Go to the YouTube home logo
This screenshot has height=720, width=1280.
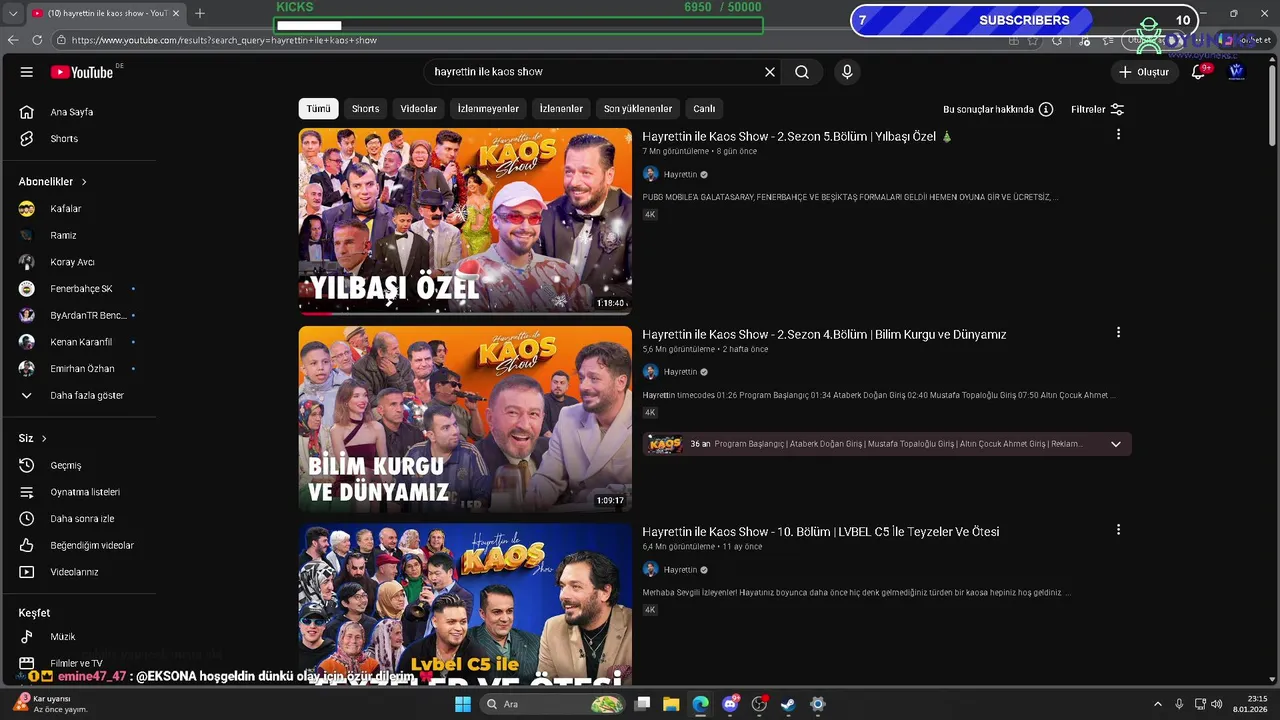pos(82,72)
